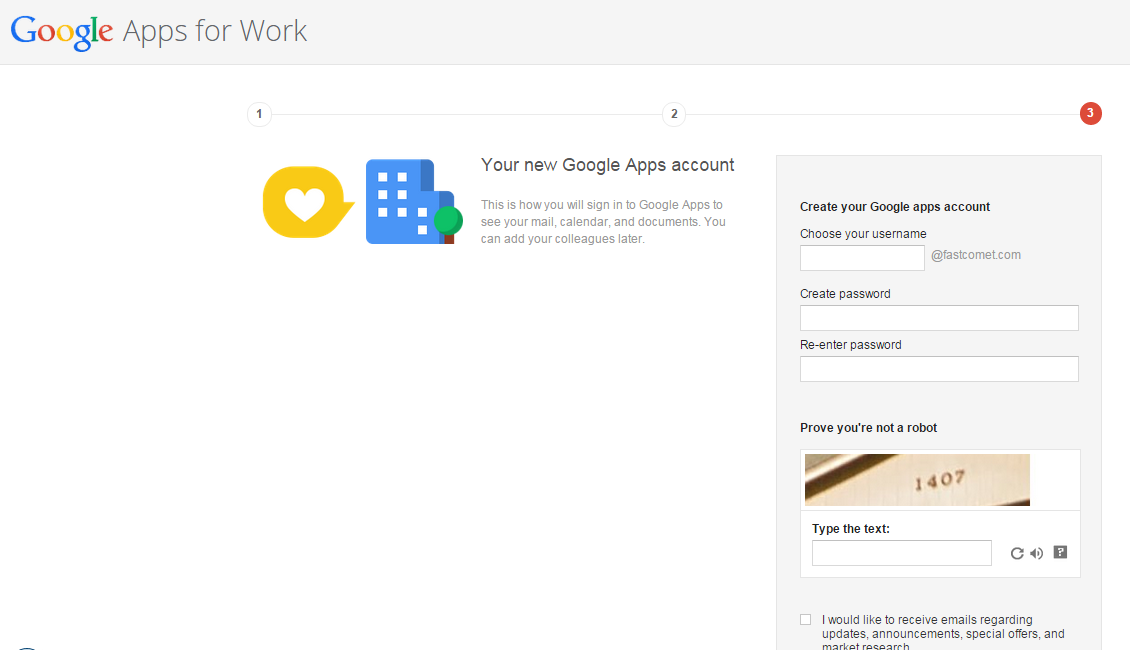Image resolution: width=1130 pixels, height=650 pixels.
Task: Play the audio version of the CAPTCHA
Action: click(1037, 552)
